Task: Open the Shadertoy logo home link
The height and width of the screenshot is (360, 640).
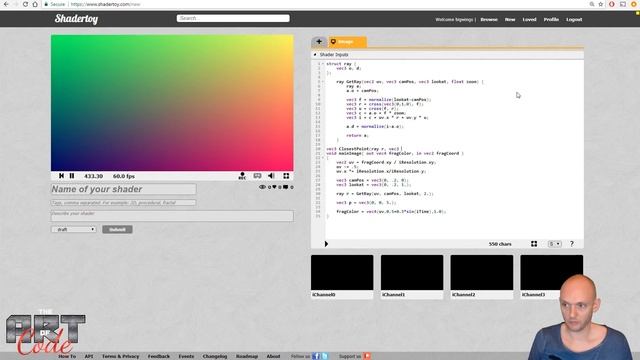Action: coord(76,19)
